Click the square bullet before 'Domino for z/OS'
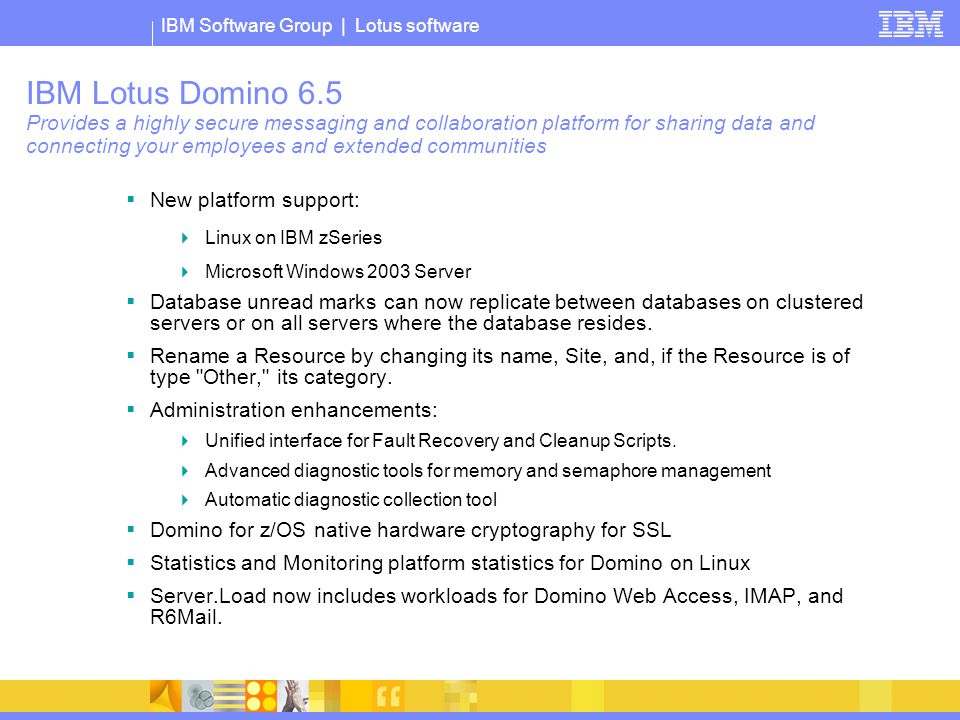Screen dimensions: 960x720 130,528
